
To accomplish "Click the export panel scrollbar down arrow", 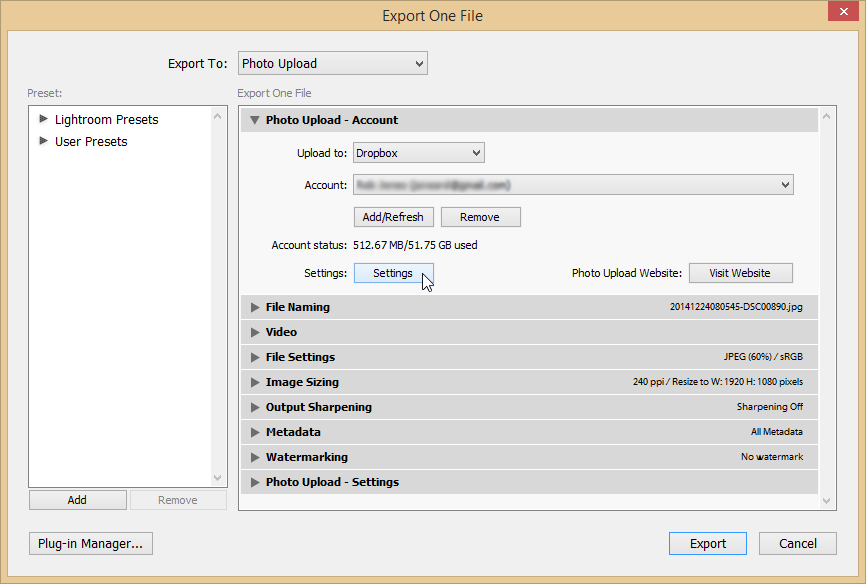I will (x=826, y=500).
